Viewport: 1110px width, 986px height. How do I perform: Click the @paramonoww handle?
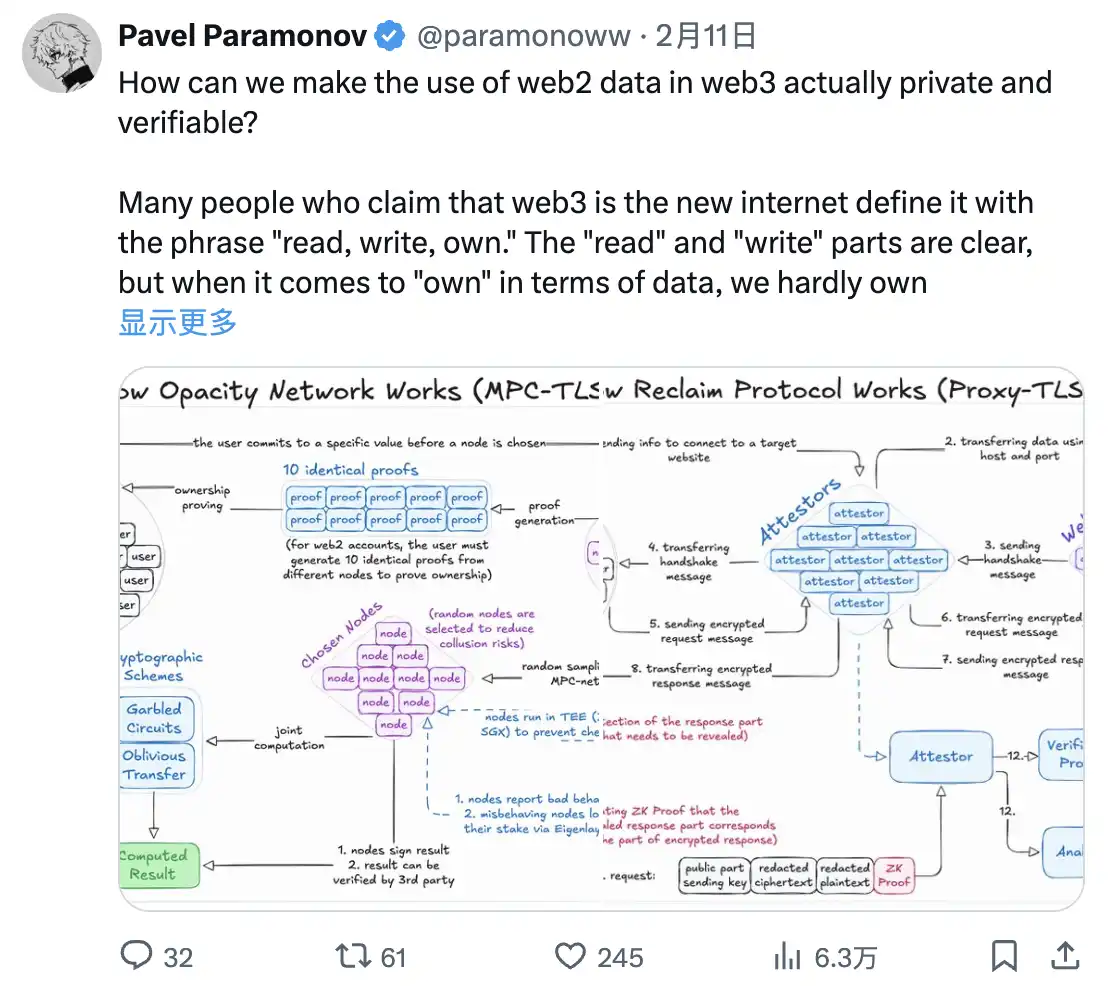[523, 37]
